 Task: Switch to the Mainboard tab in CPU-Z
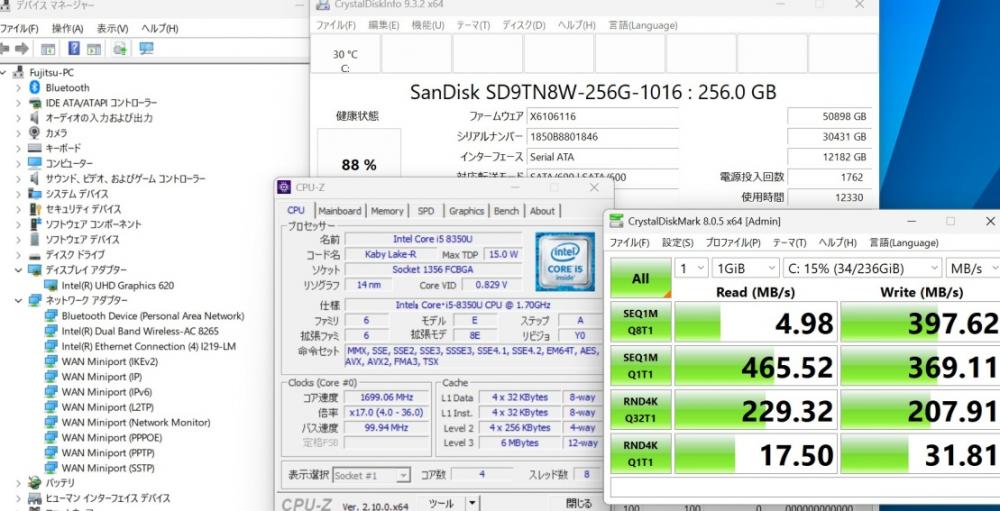click(x=340, y=211)
